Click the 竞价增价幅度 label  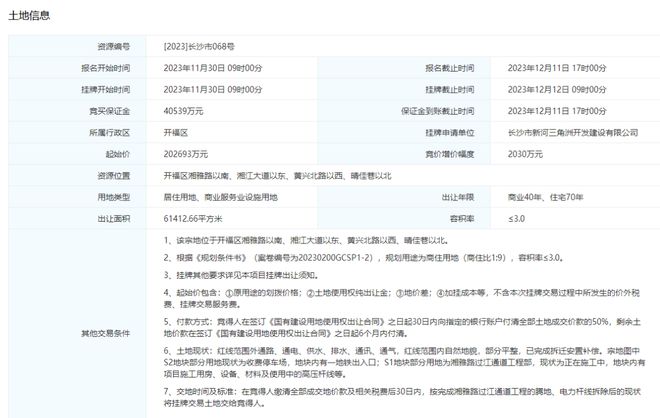click(x=450, y=154)
